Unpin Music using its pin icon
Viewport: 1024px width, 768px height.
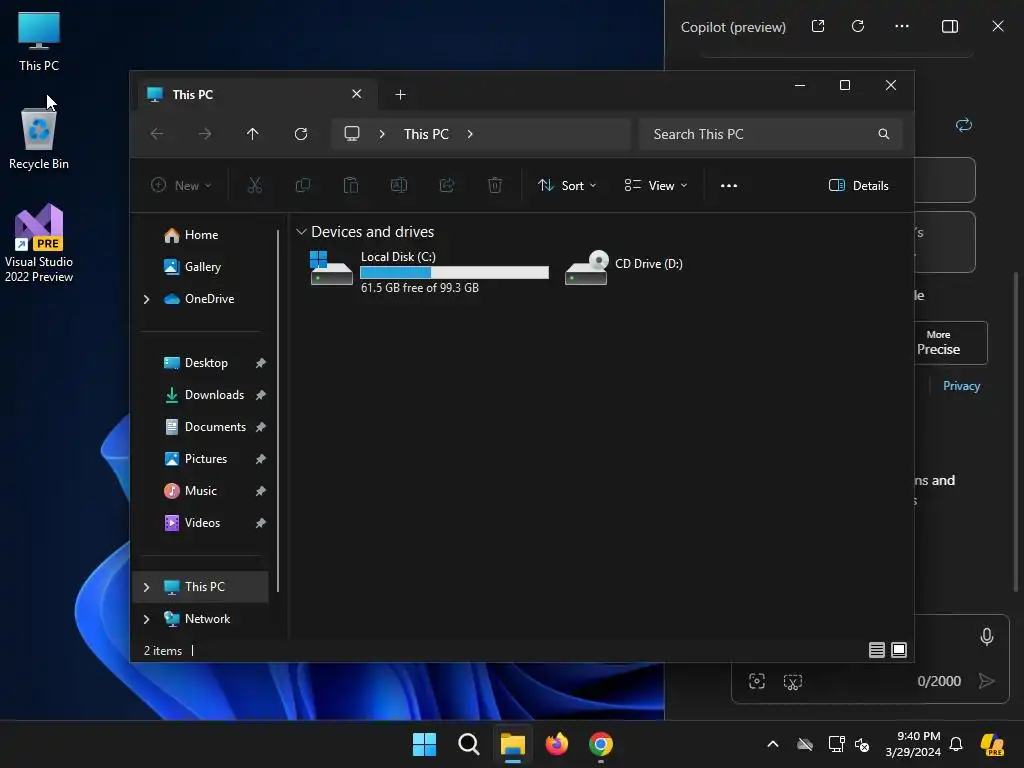(261, 490)
